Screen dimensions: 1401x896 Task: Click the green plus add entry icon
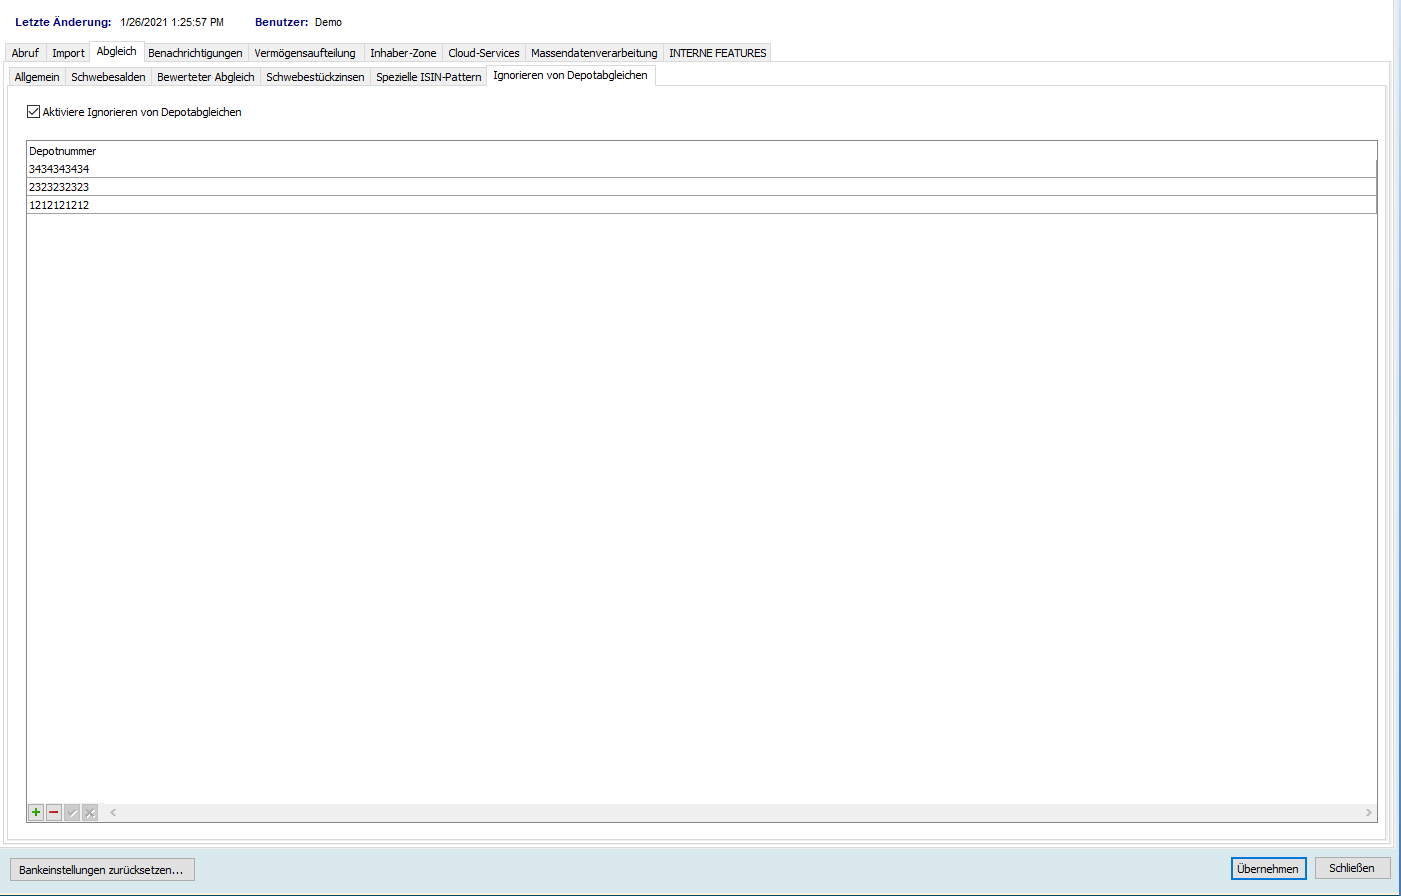point(36,812)
